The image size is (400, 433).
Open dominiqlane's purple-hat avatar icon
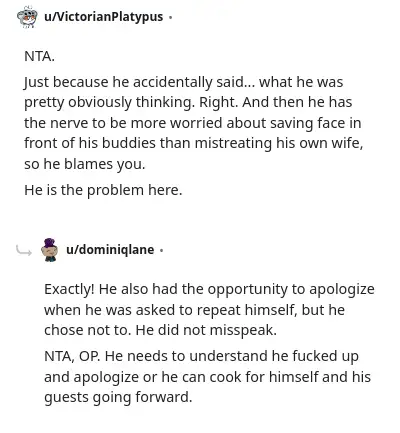pyautogui.click(x=50, y=250)
